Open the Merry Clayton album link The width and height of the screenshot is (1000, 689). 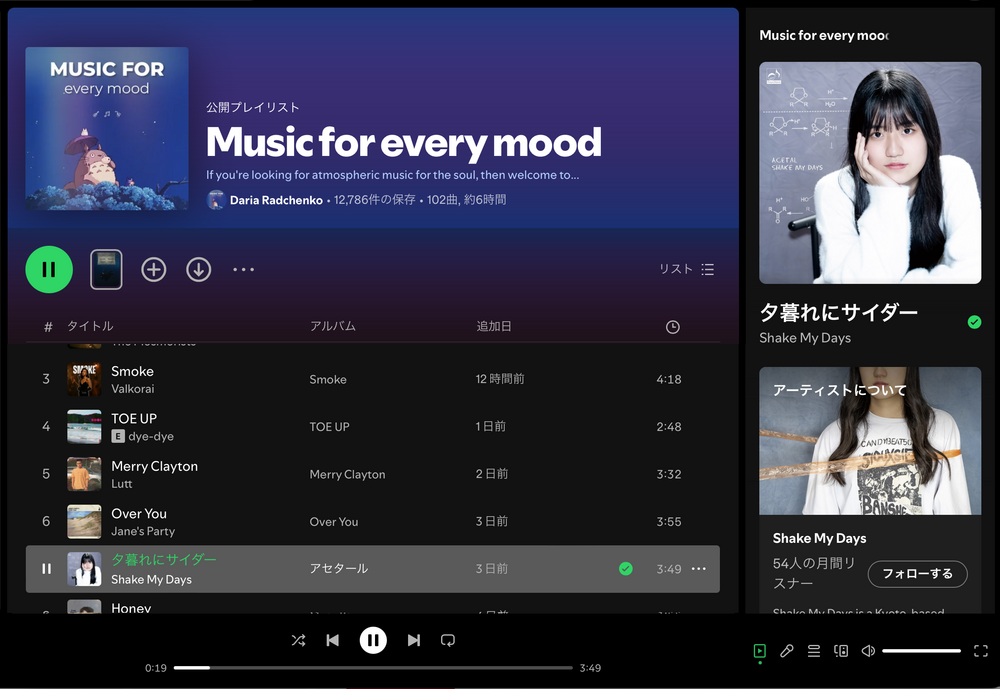348,474
